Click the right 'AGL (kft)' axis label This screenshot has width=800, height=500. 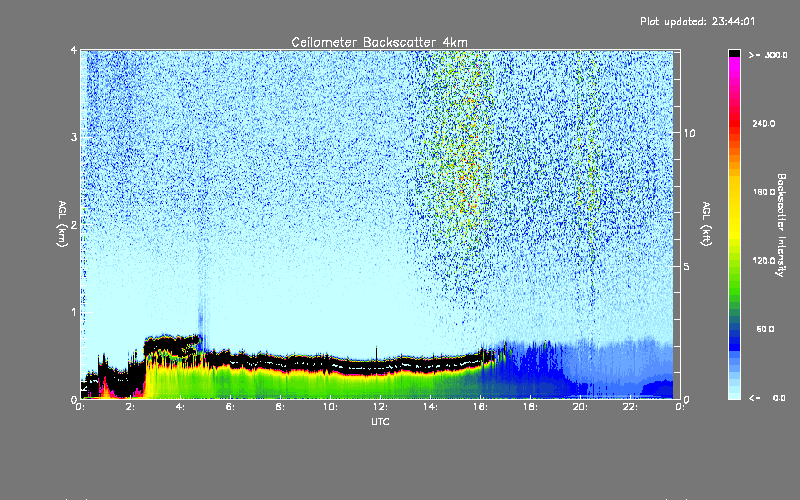(706, 224)
